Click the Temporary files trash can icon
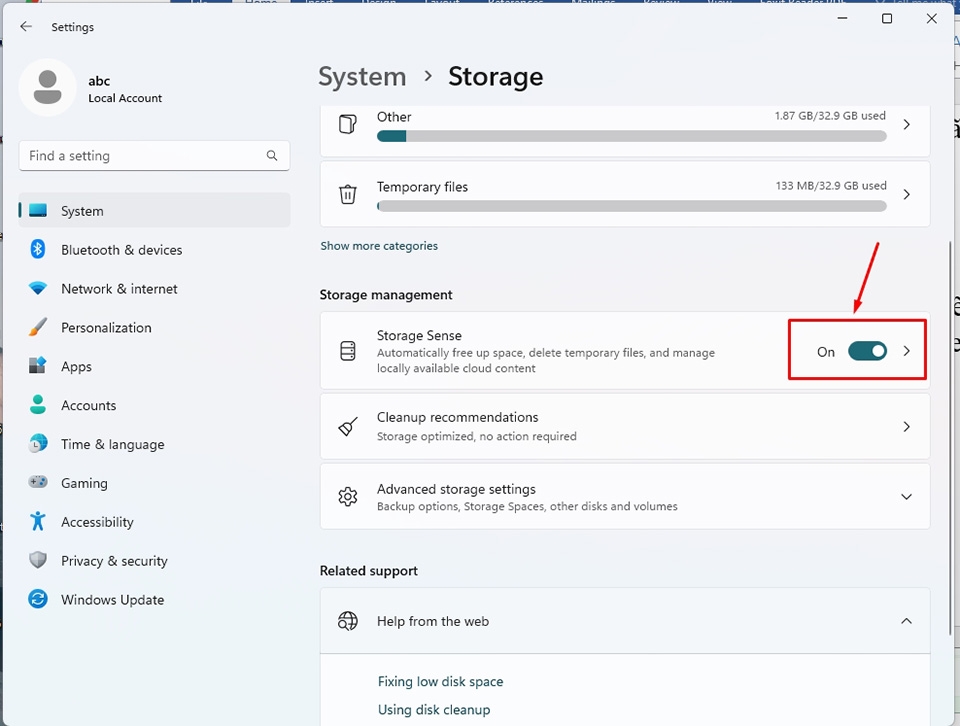The width and height of the screenshot is (960, 726). tap(348, 194)
